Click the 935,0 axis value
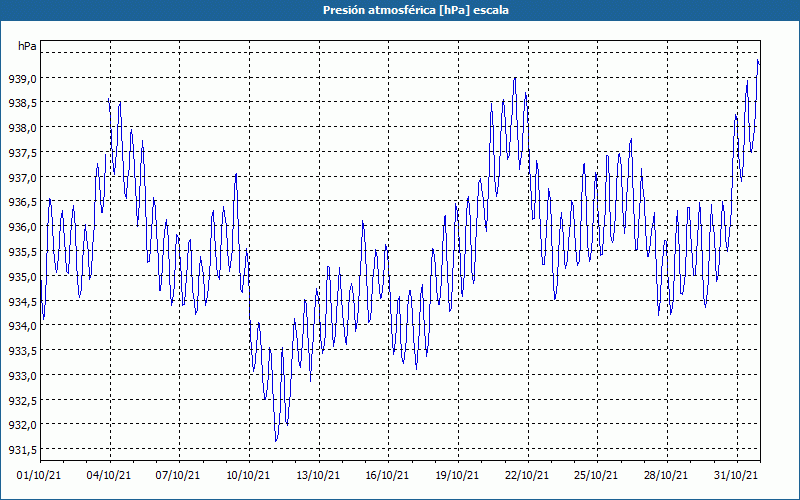The width and height of the screenshot is (800, 500). [22, 277]
